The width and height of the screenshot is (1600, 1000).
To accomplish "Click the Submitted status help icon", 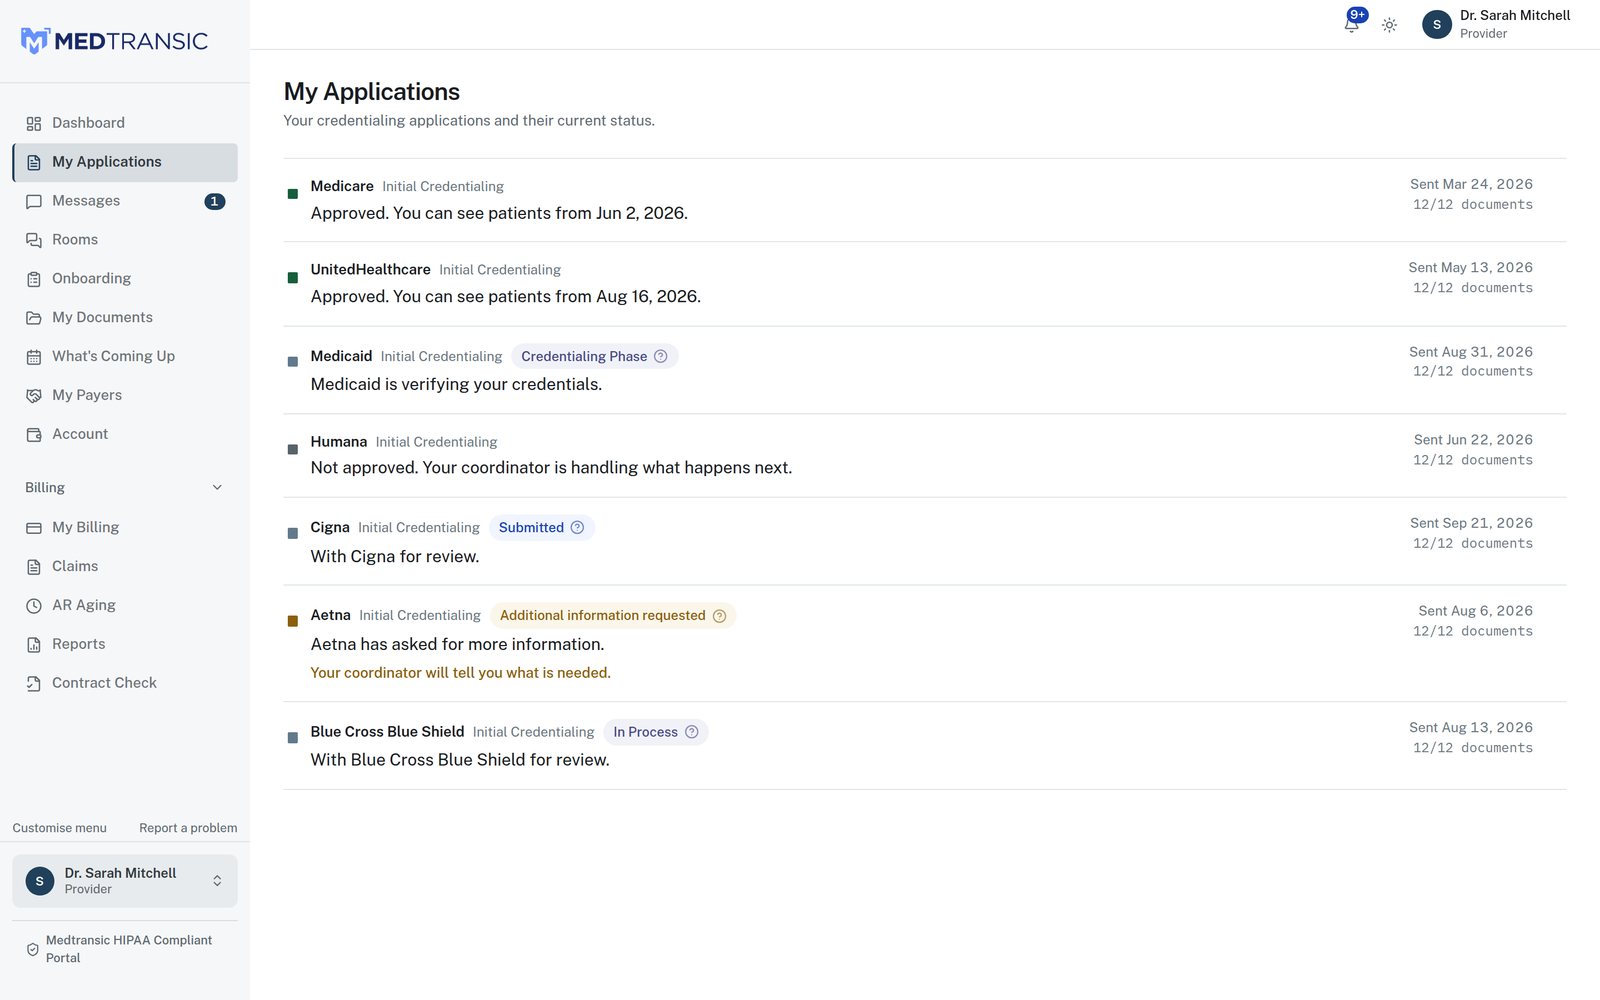I will (577, 528).
